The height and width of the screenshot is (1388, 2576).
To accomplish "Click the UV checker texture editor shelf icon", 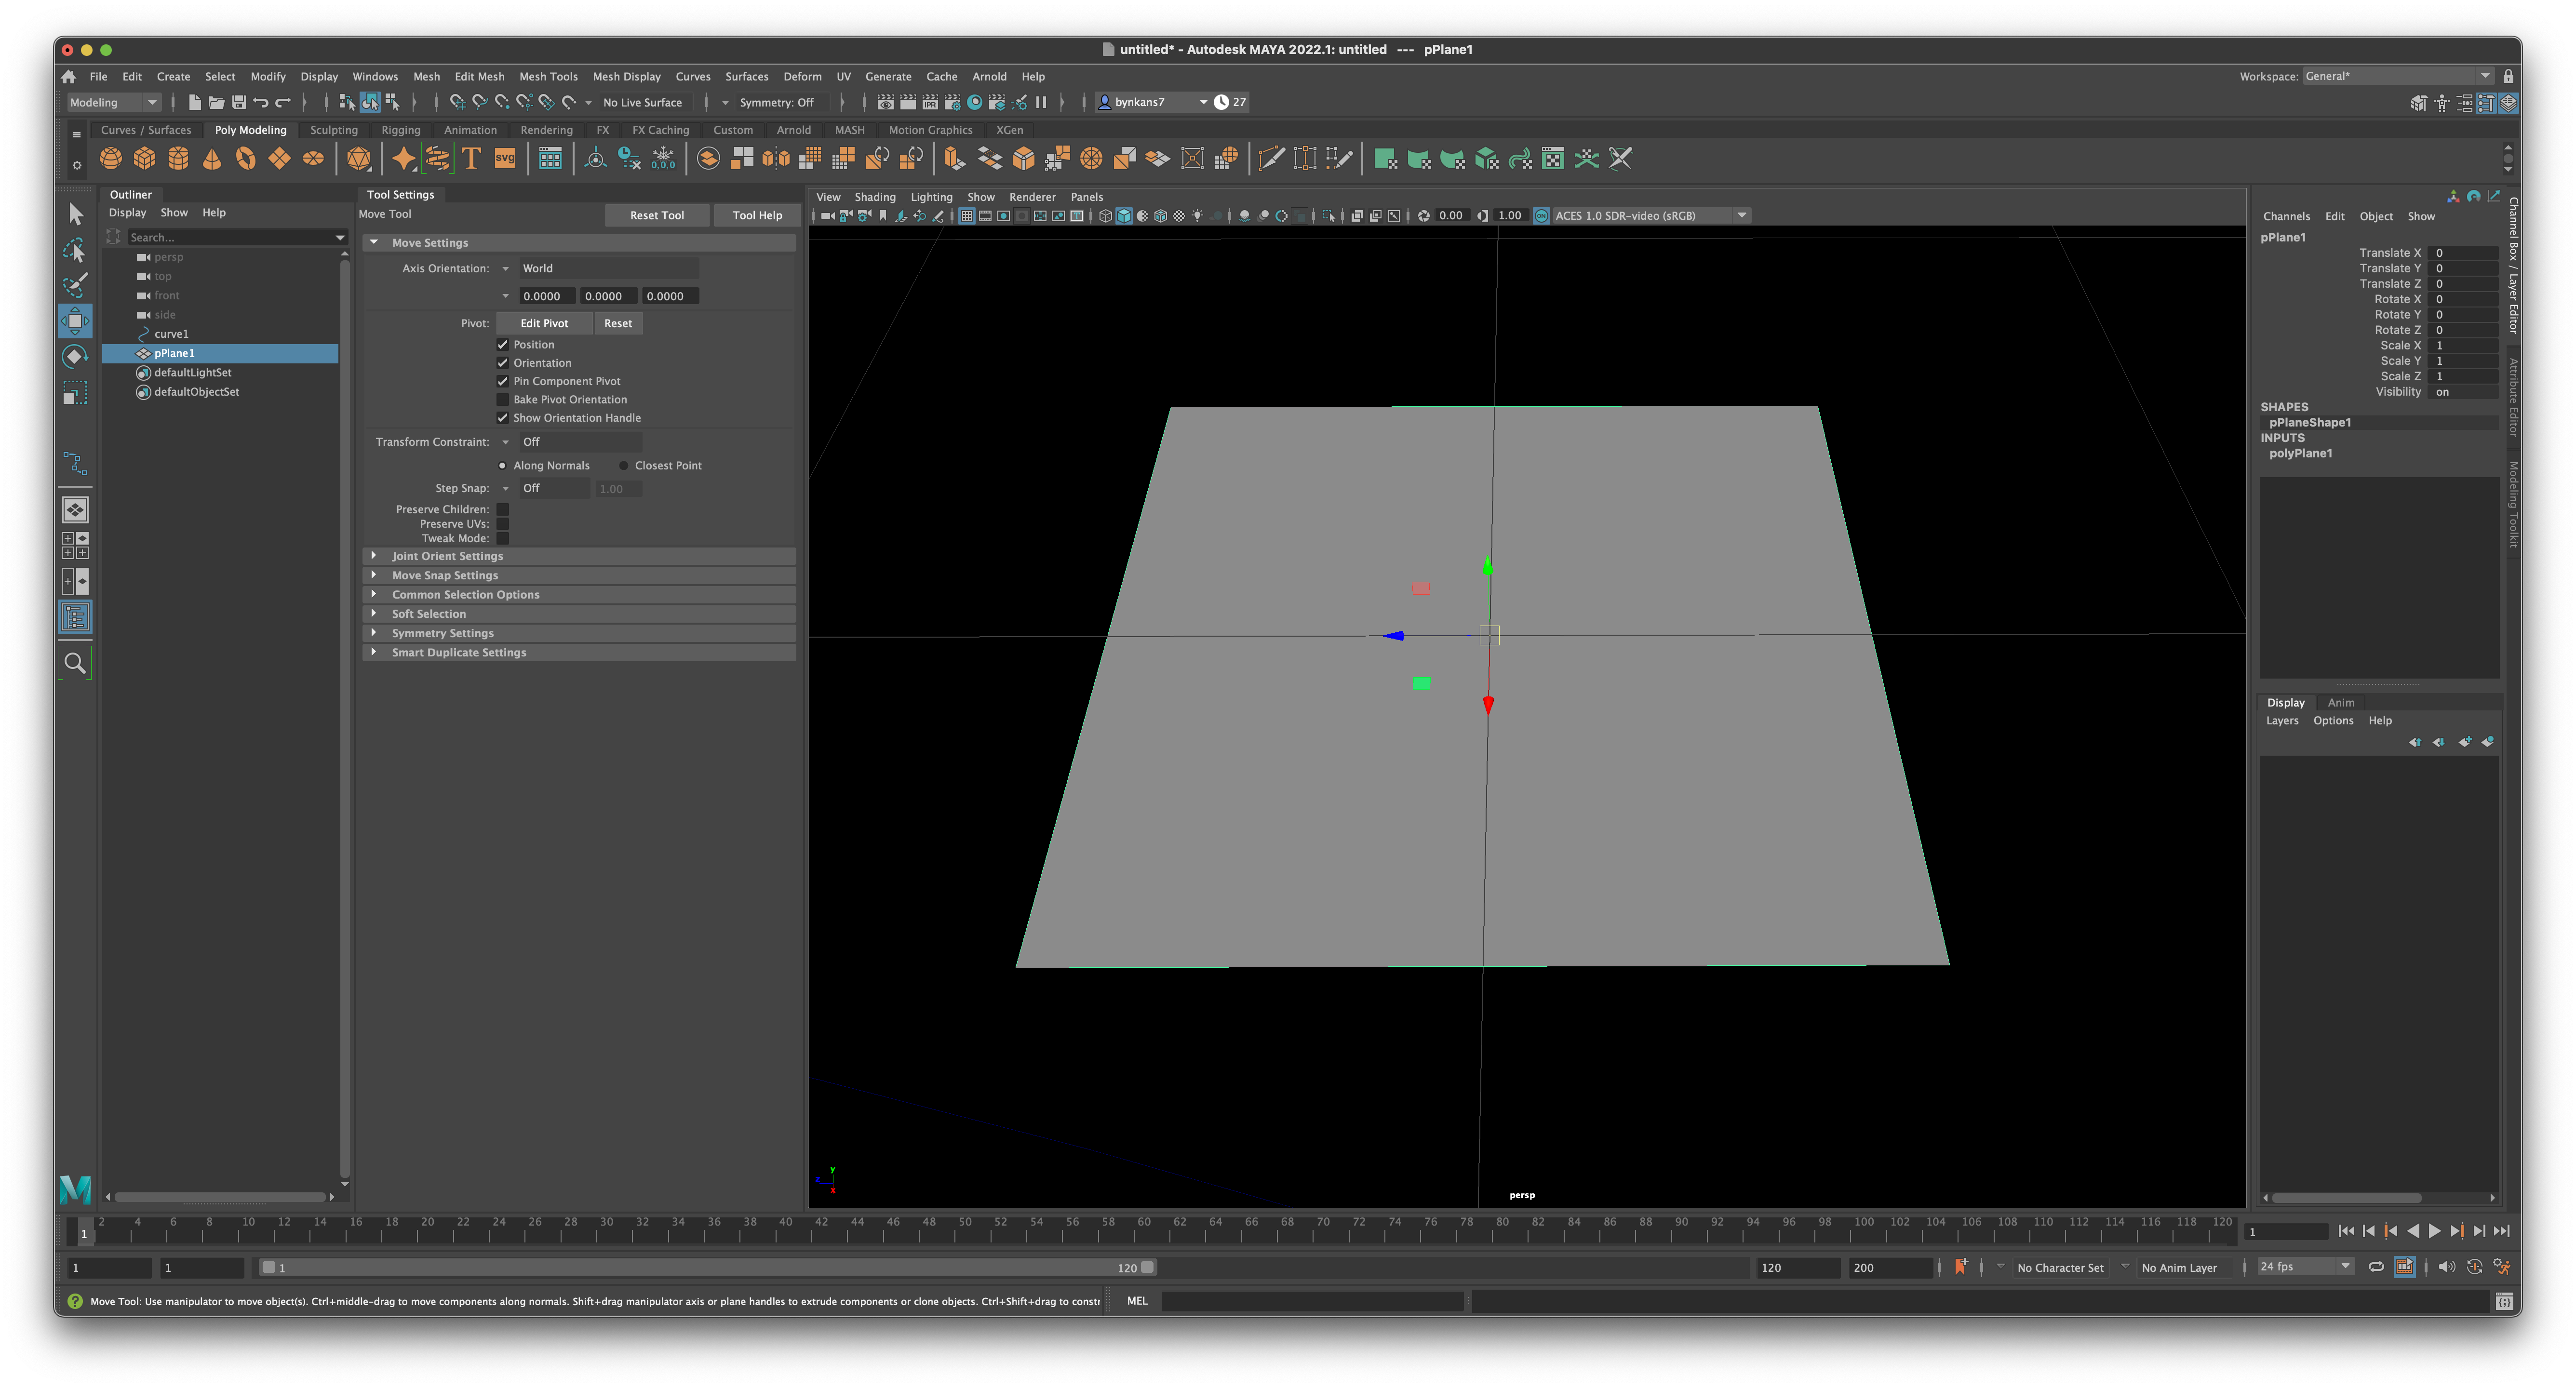I will tap(1552, 159).
